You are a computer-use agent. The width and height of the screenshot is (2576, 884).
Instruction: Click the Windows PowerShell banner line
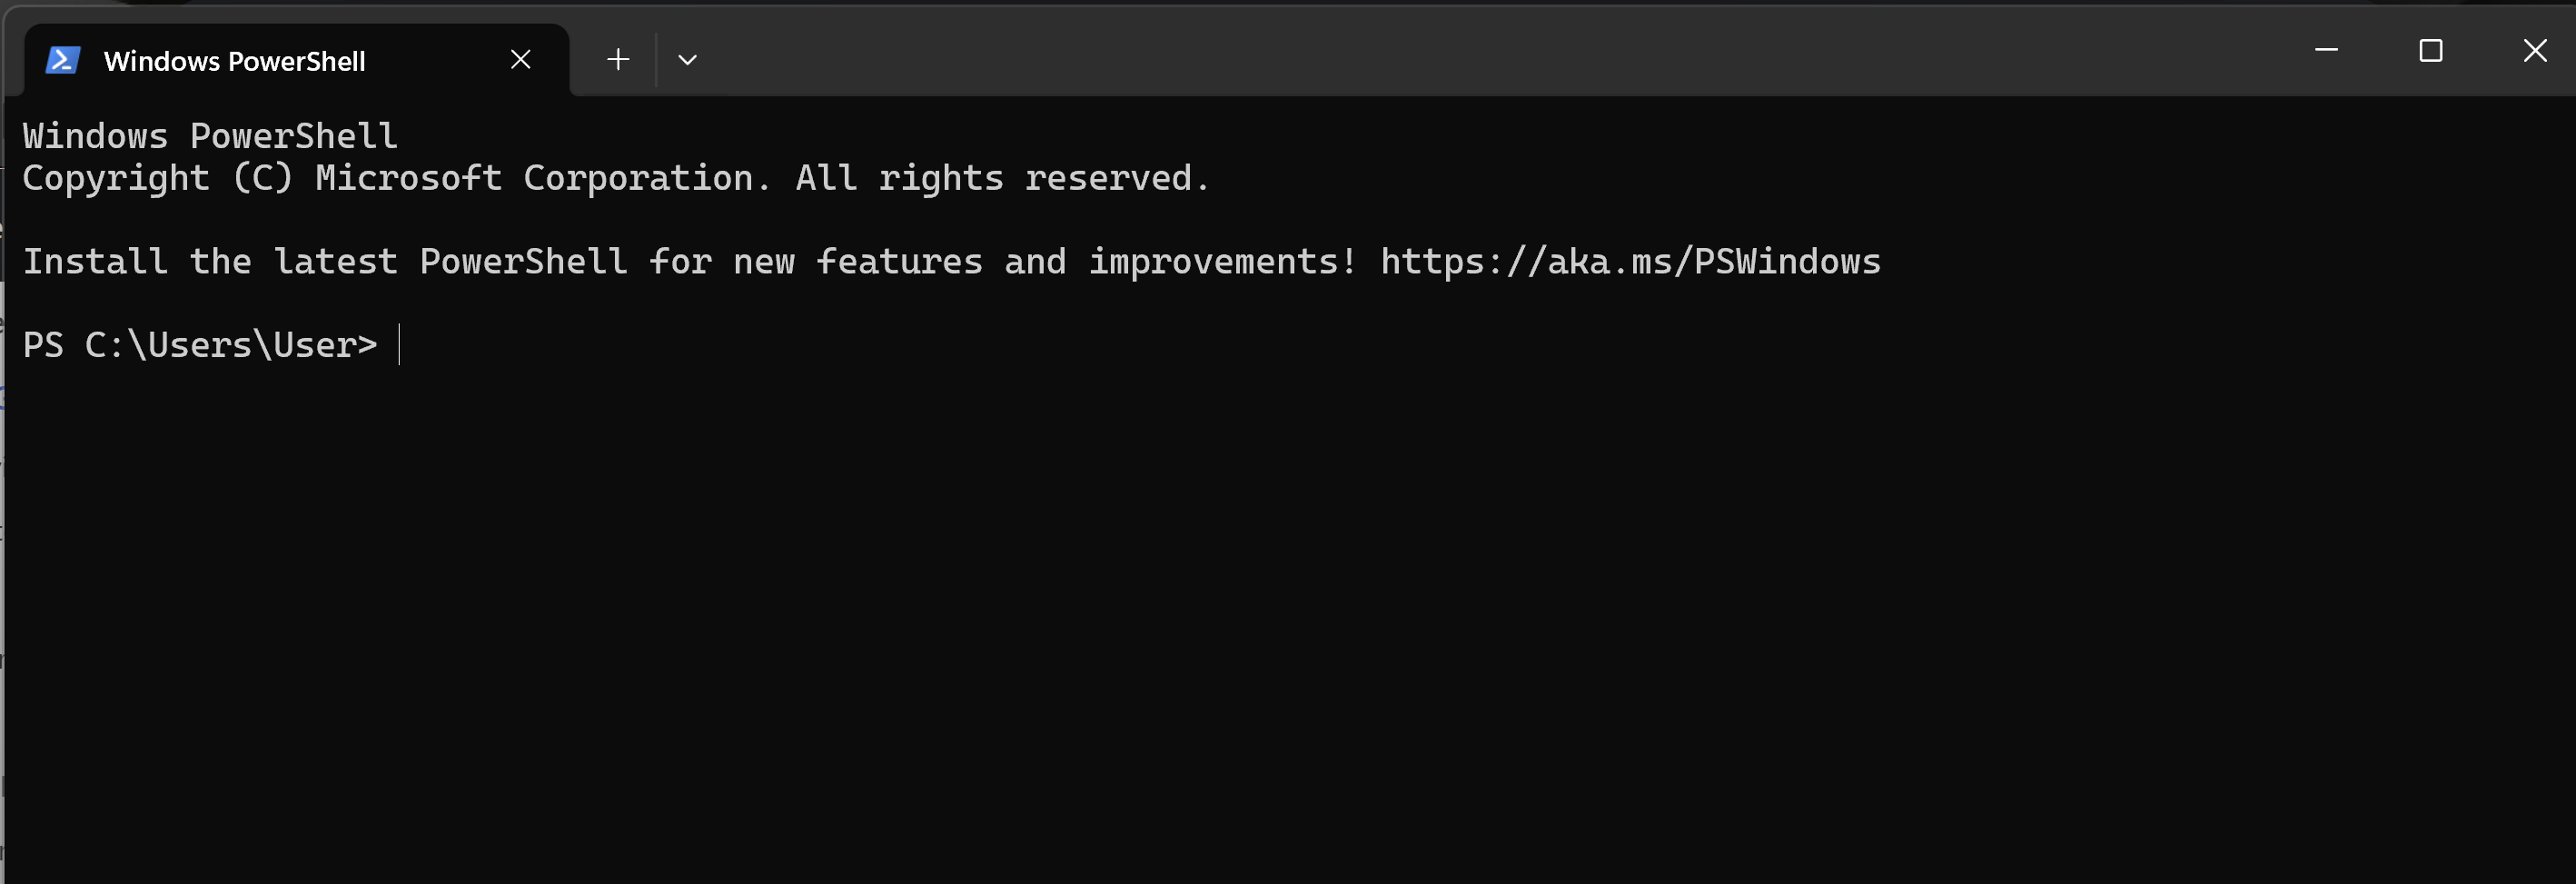[210, 136]
